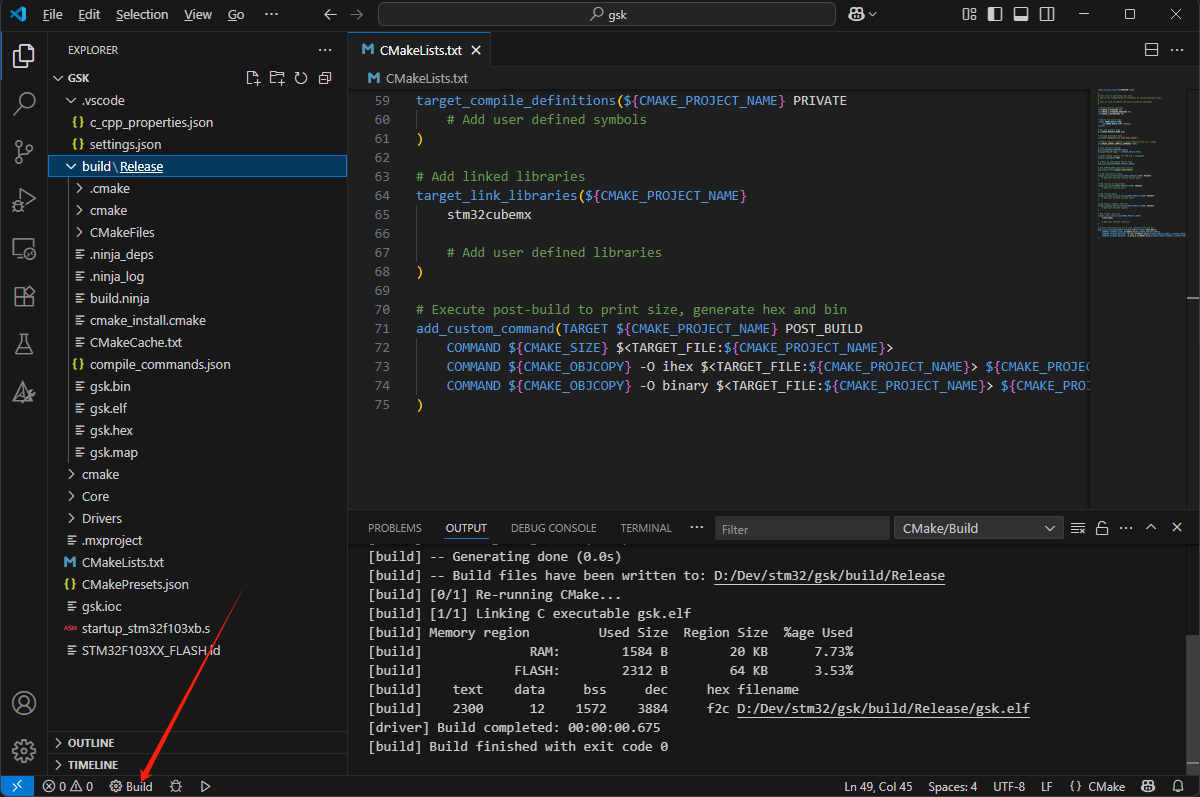Open the Testing flask view
The height and width of the screenshot is (797, 1200).
[23, 344]
